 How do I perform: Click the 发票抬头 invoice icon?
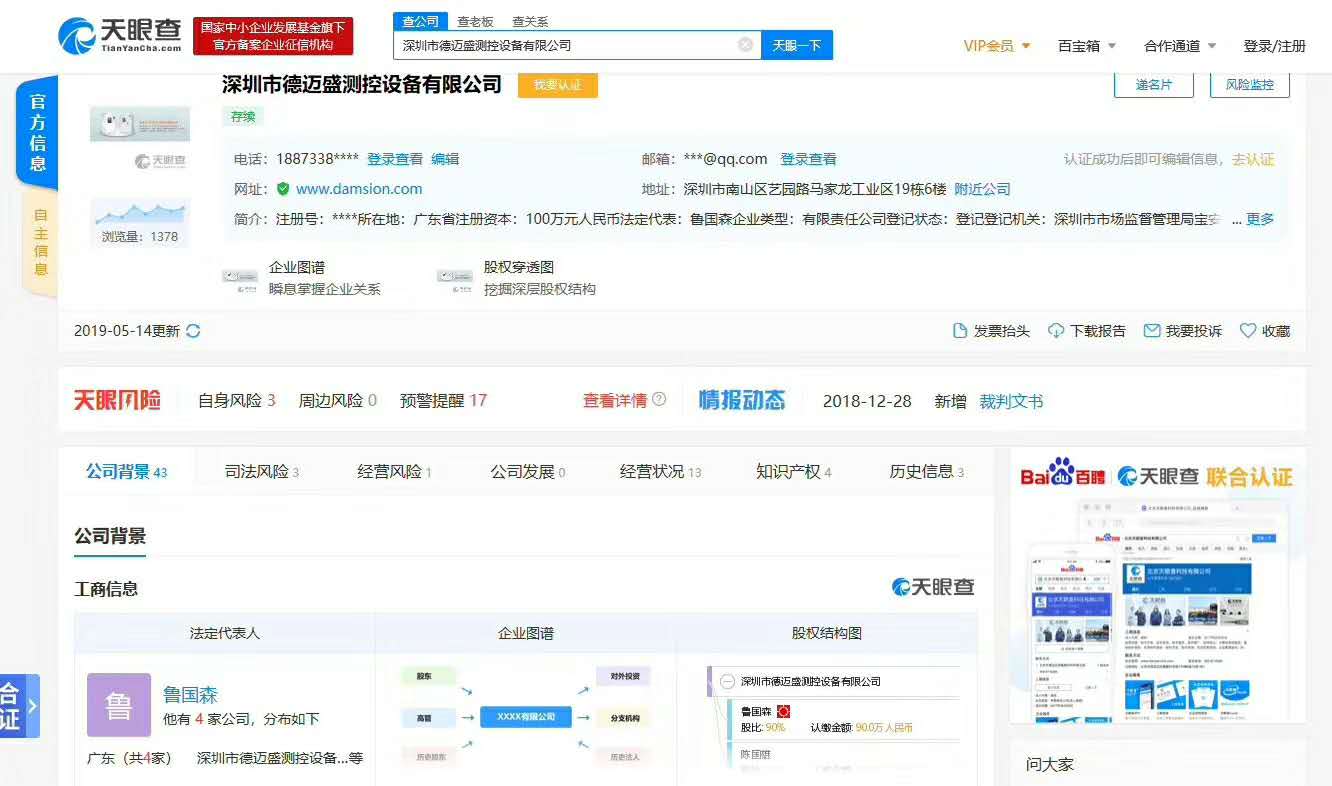(960, 331)
